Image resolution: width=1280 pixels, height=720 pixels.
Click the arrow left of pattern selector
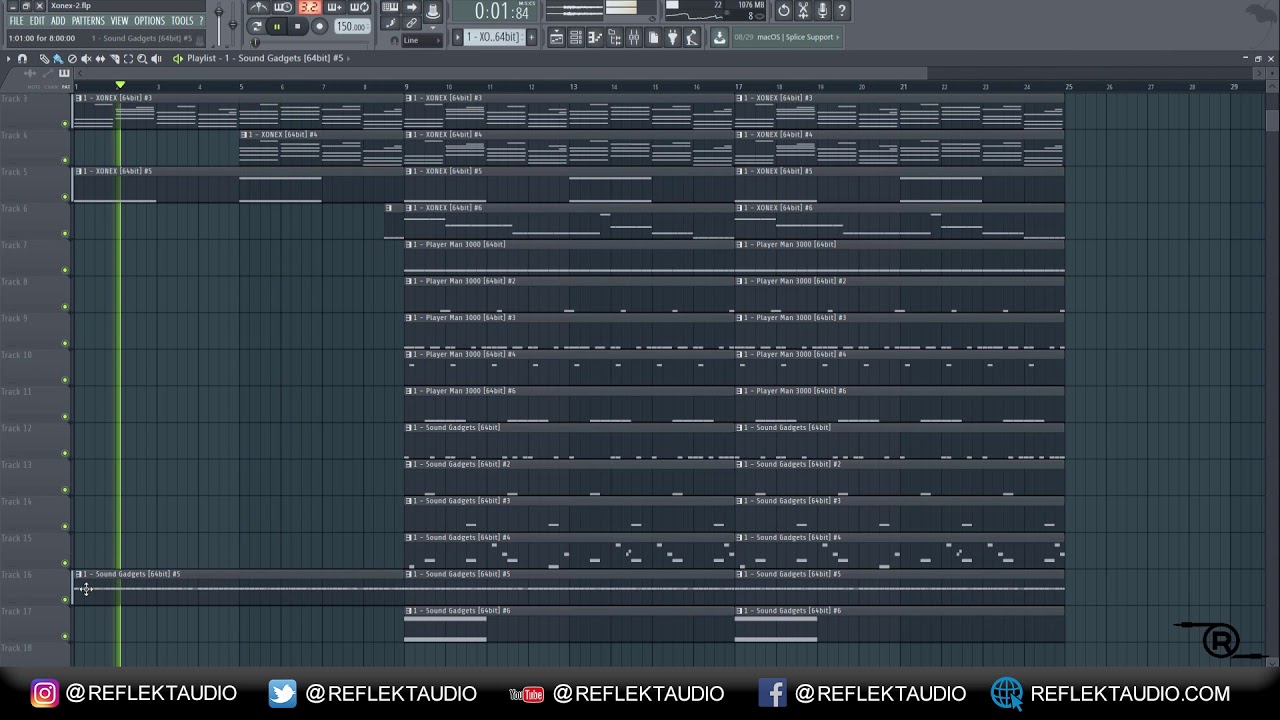click(x=457, y=37)
